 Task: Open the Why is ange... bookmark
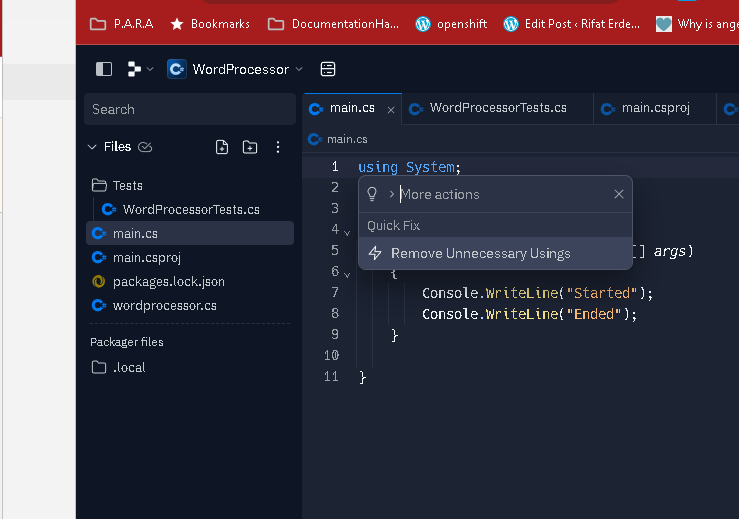point(697,24)
